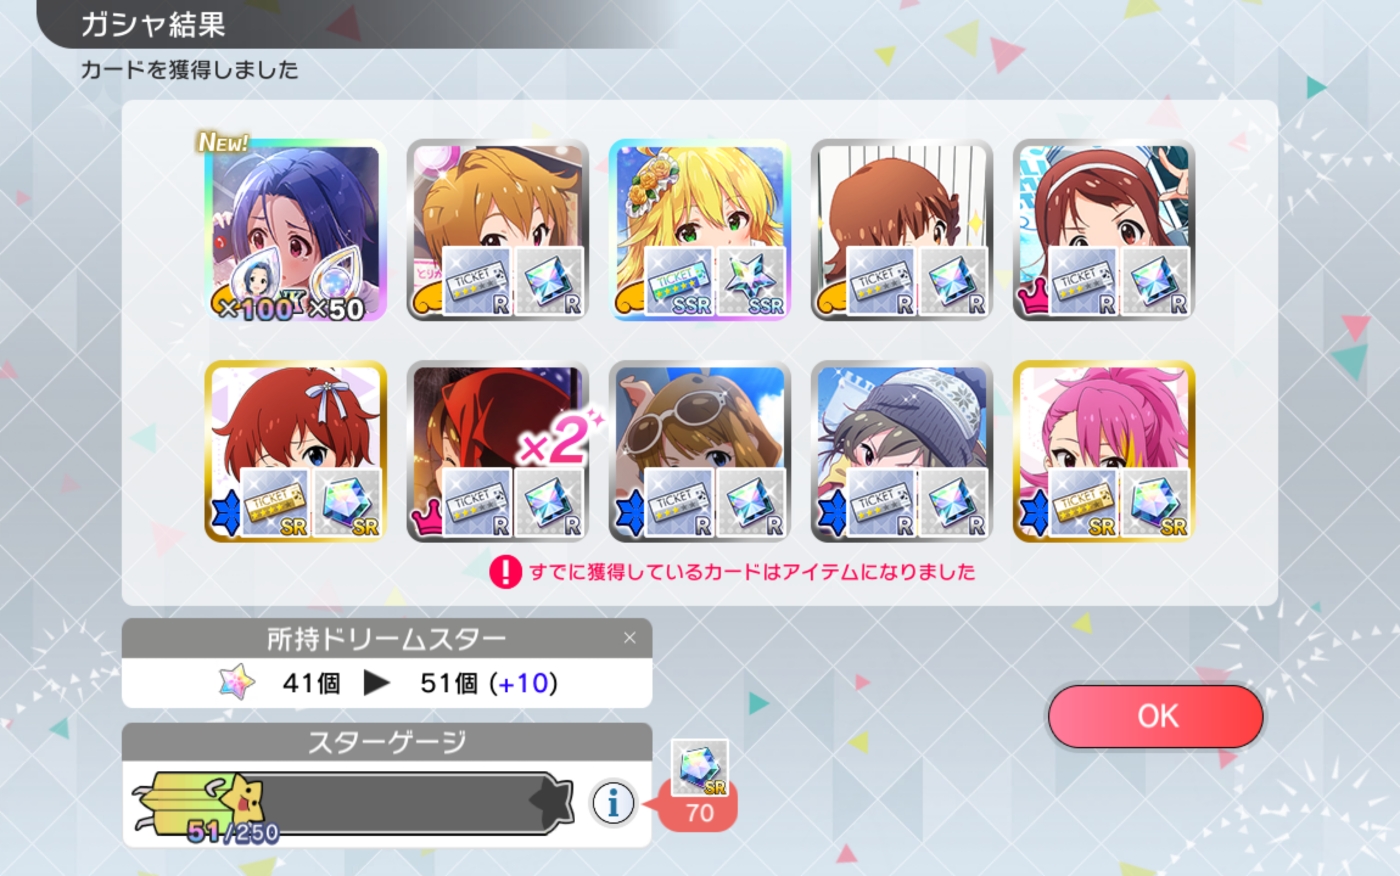Image resolution: width=1400 pixels, height=876 pixels.
Task: Tap the rainbow Dream Star icon
Action: (x=237, y=683)
